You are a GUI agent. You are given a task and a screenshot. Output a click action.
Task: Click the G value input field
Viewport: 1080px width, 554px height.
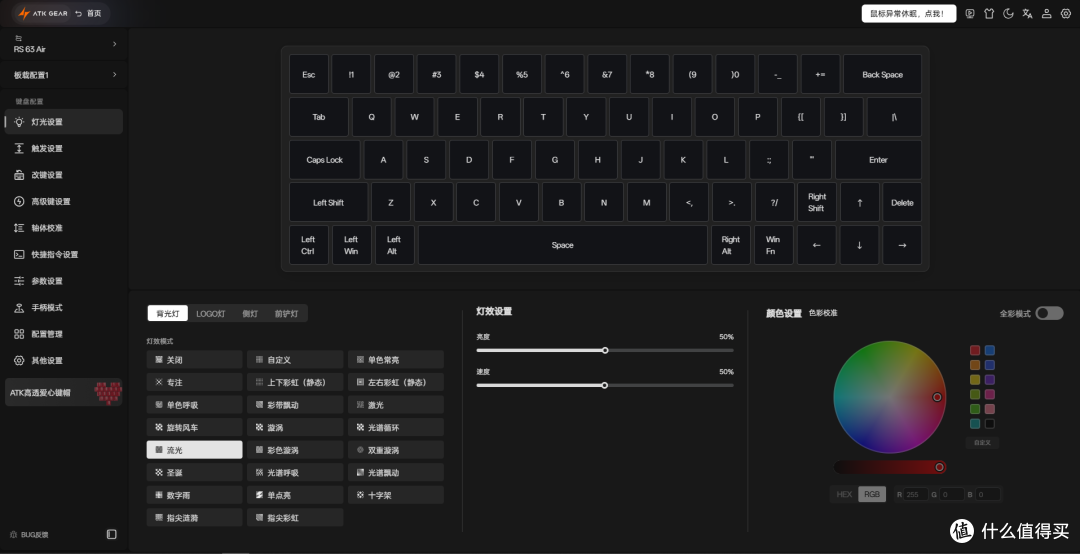click(952, 494)
